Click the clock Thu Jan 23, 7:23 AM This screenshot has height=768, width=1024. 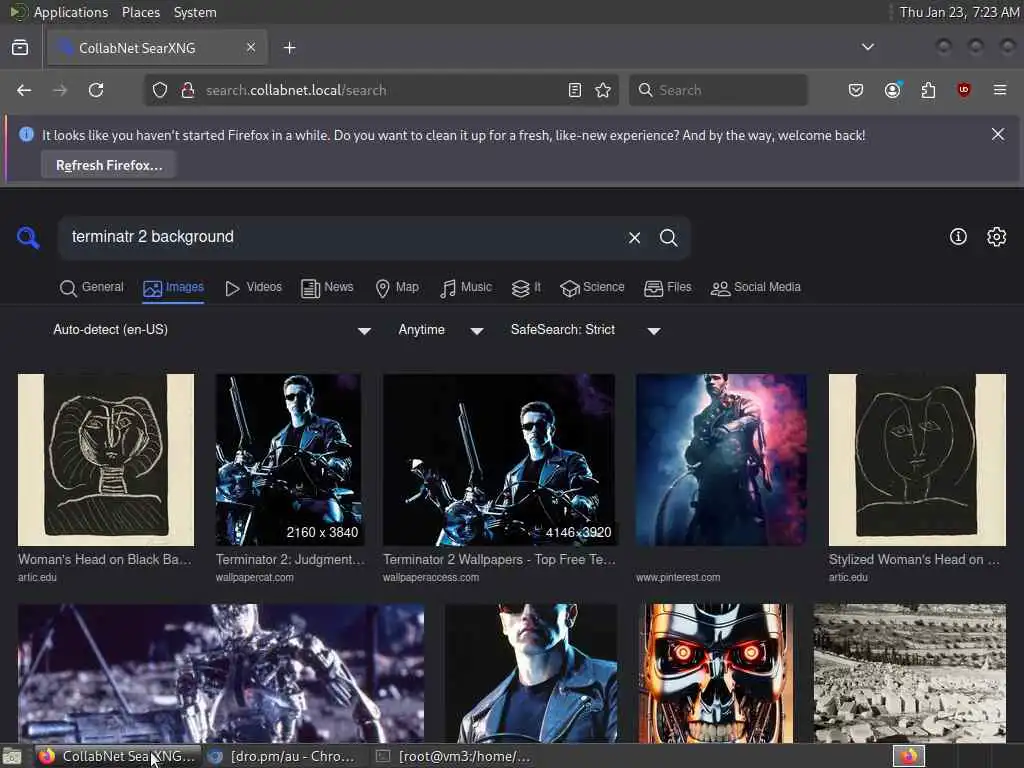(959, 12)
